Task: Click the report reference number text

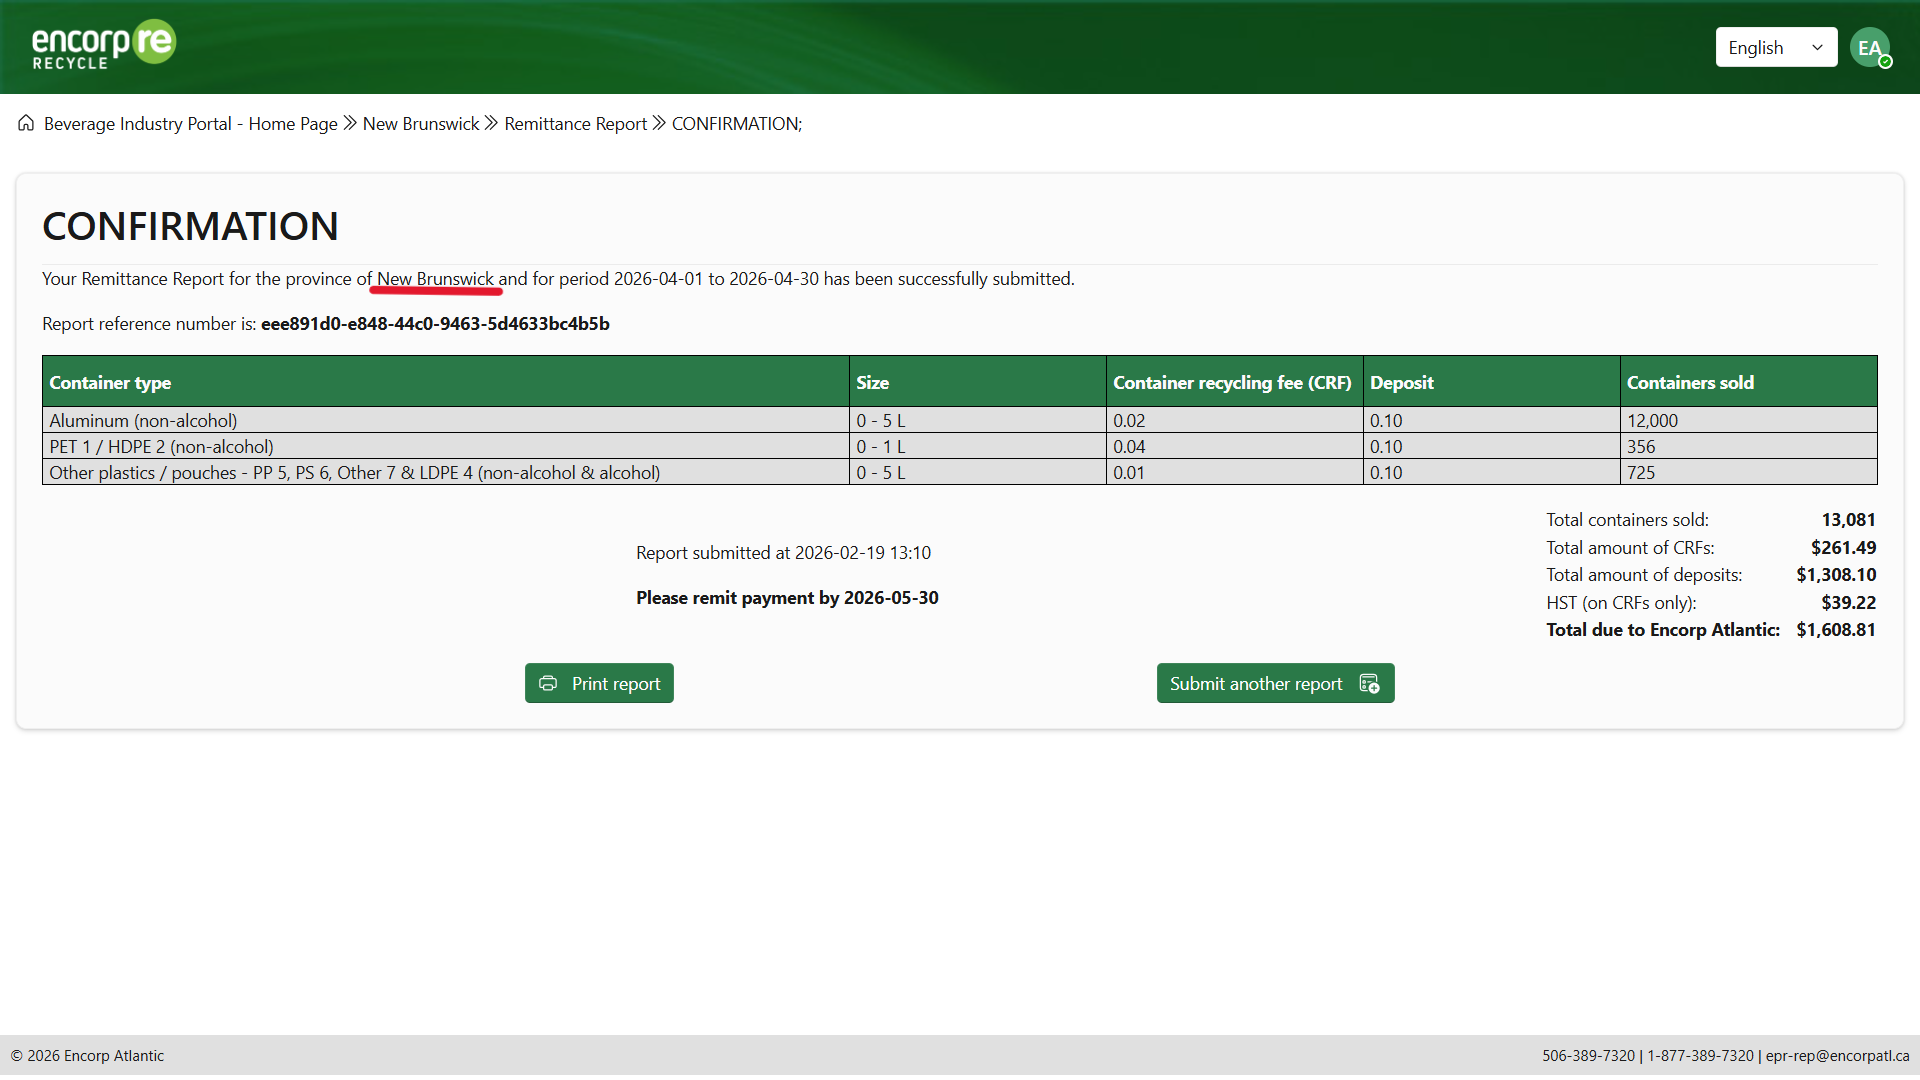Action: click(435, 323)
